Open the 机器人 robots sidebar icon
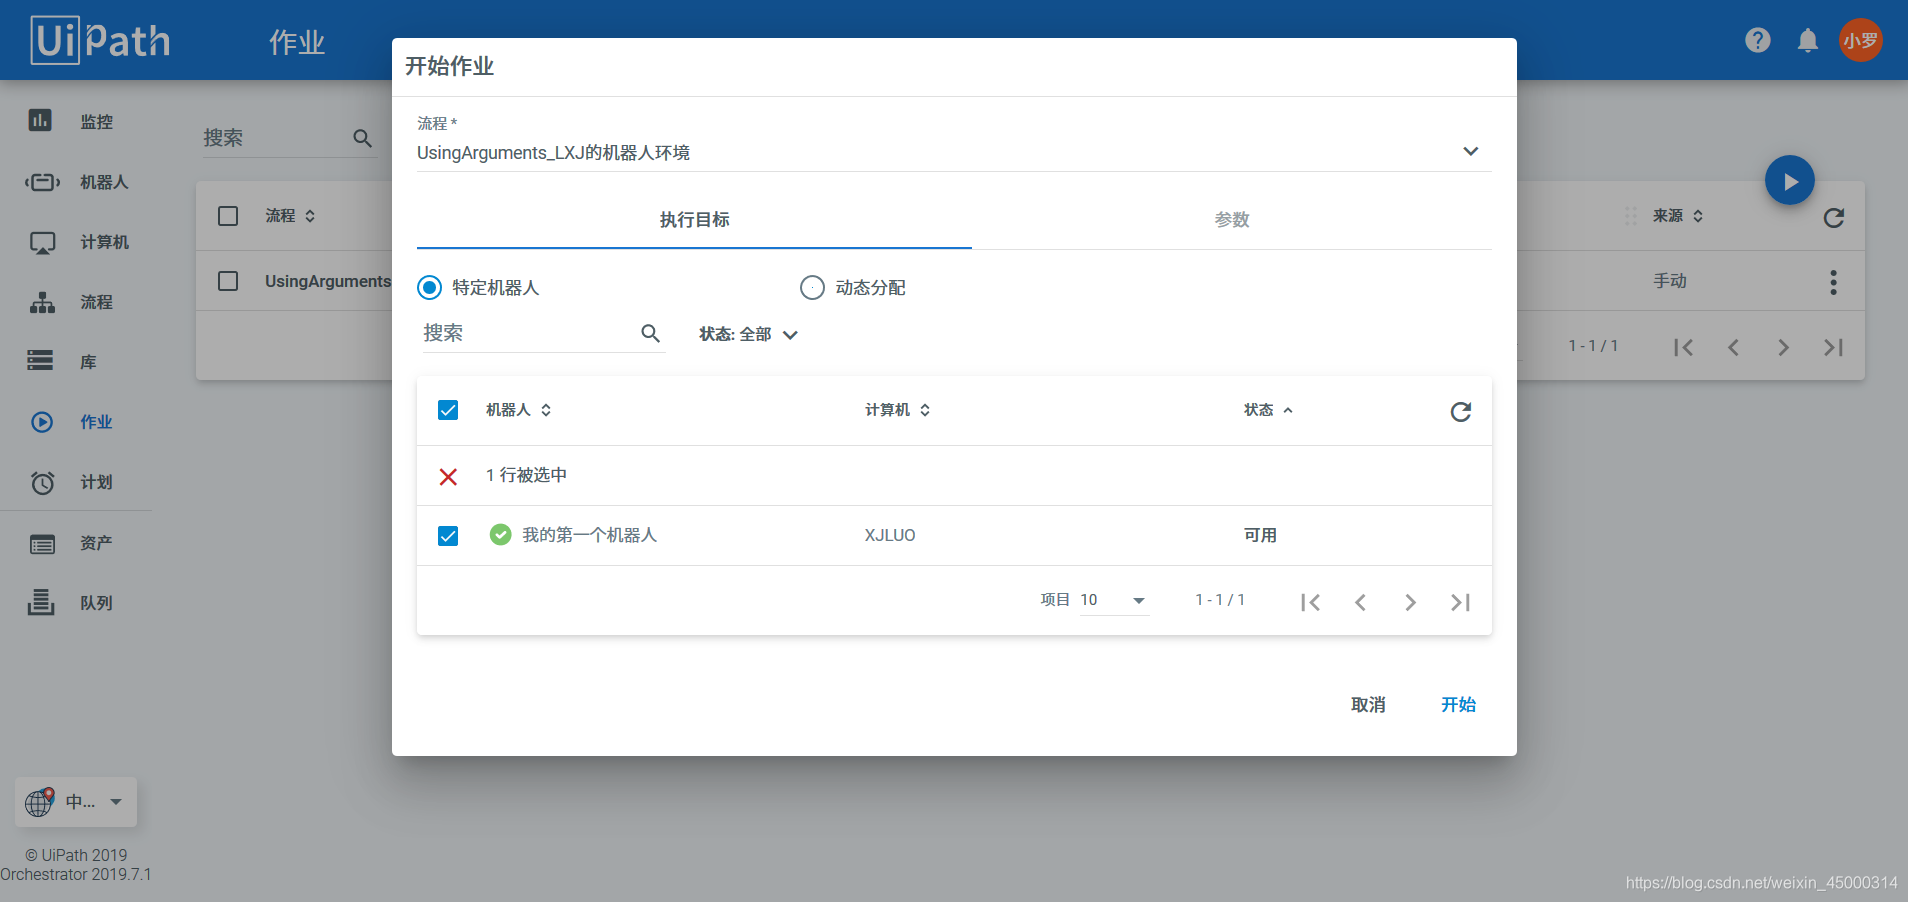 [42, 182]
